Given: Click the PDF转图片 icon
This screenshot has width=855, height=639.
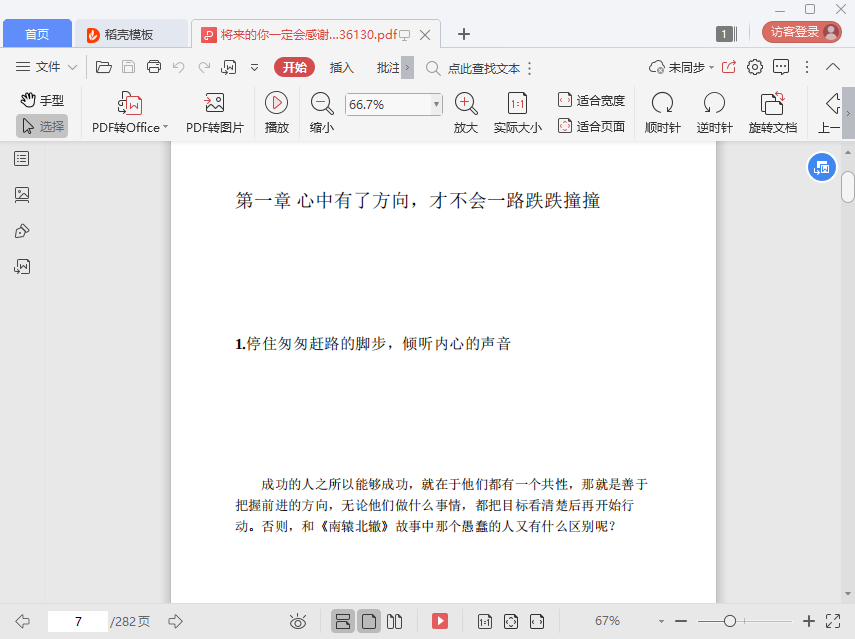Looking at the screenshot, I should coord(214,103).
